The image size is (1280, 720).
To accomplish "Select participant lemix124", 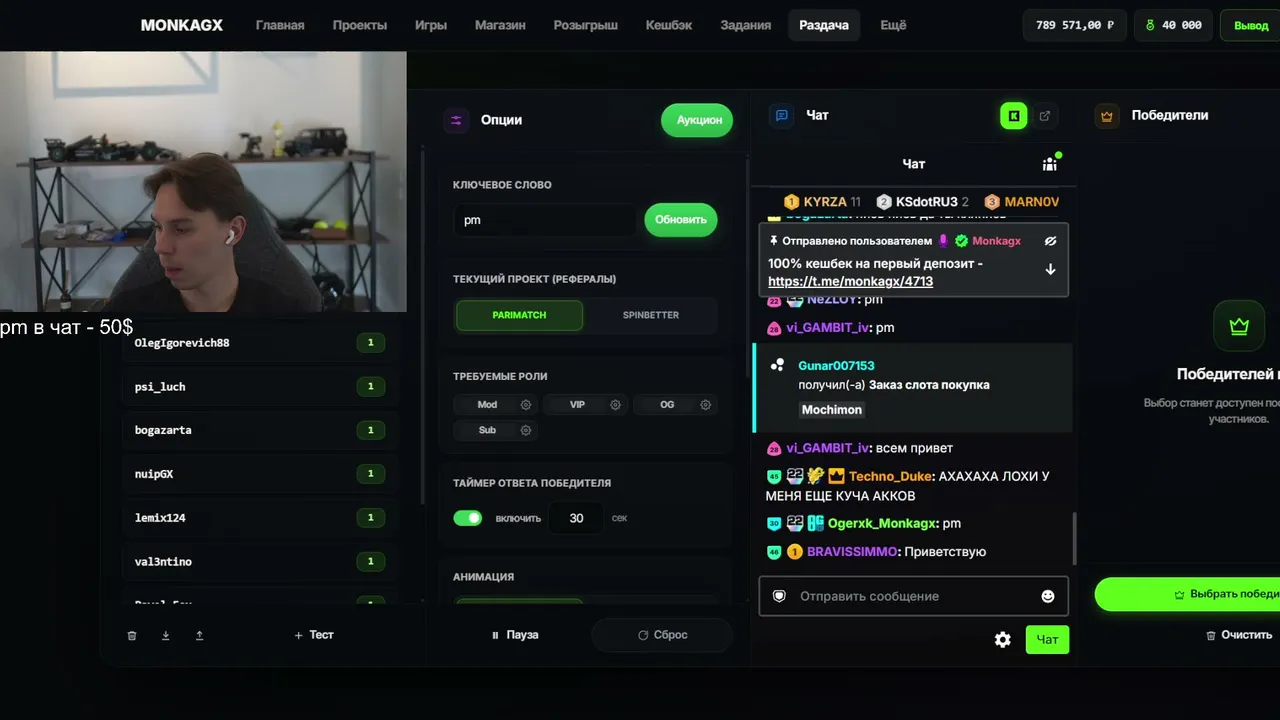I will pyautogui.click(x=258, y=518).
